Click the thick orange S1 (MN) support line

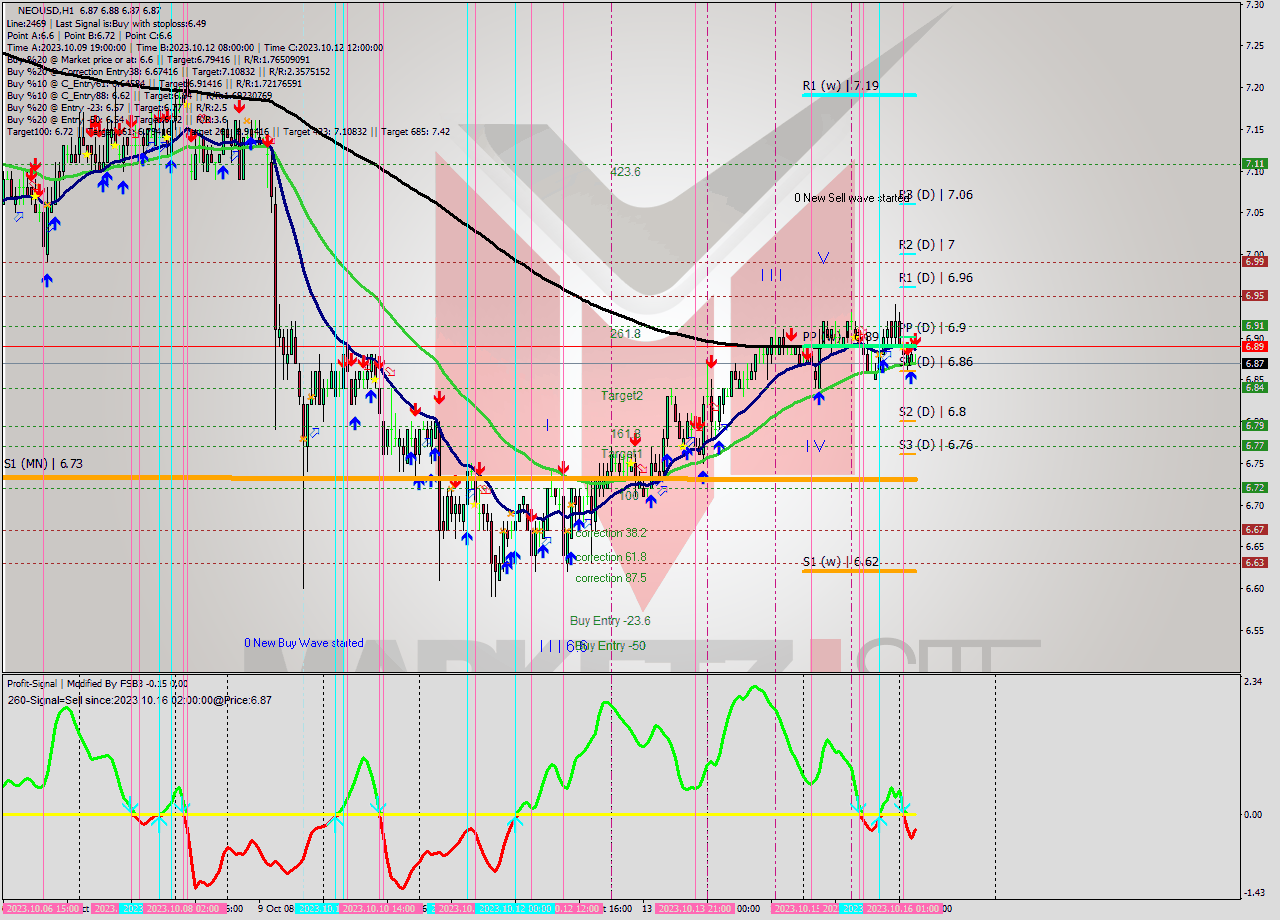coord(460,479)
